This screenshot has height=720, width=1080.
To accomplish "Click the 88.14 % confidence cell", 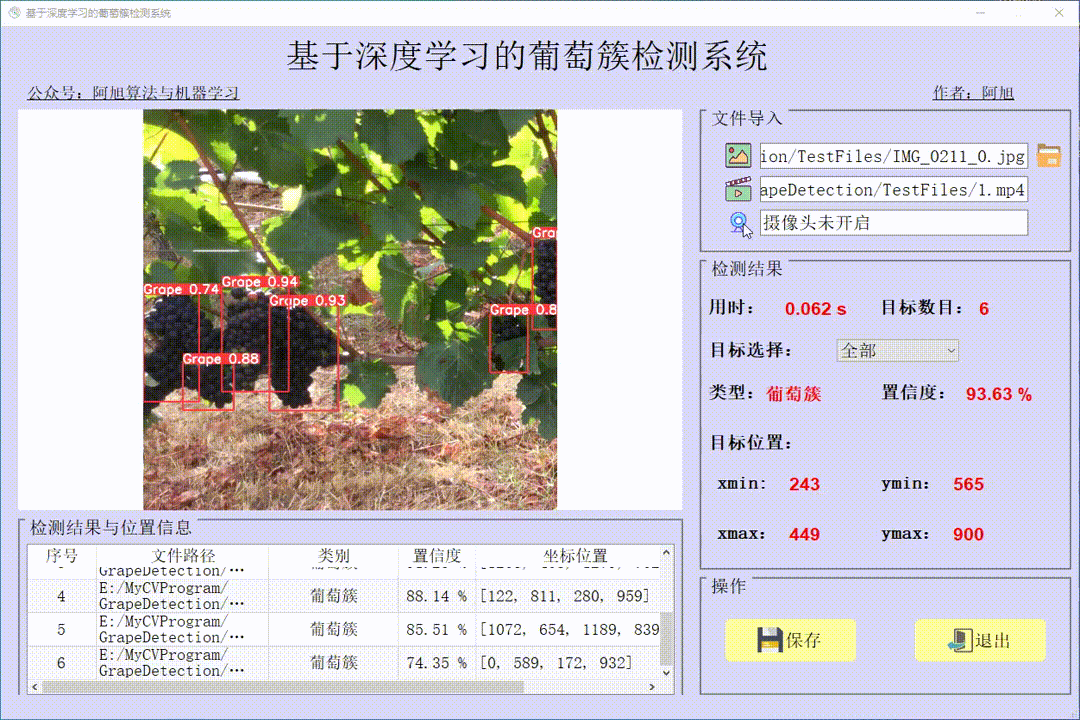I will tap(436, 596).
